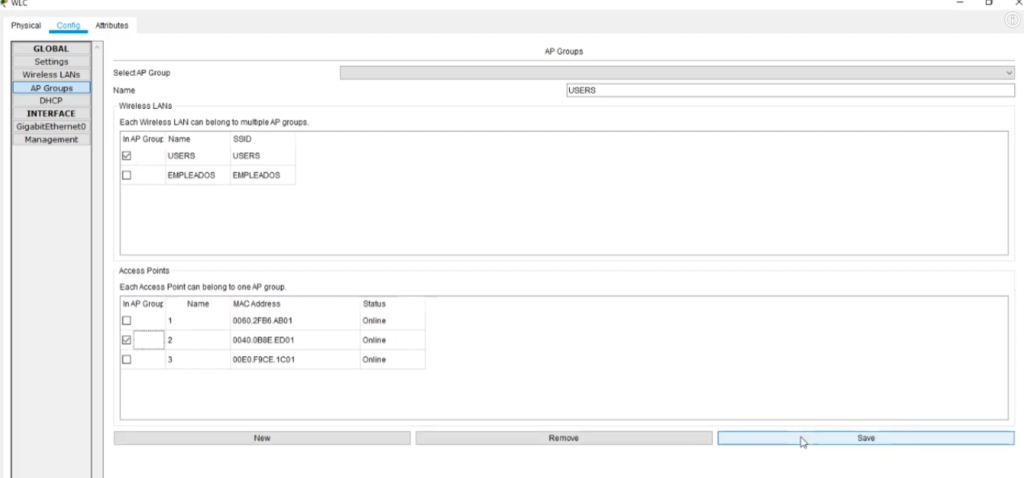Open the Management interface settings
Image resolution: width=1024 pixels, height=478 pixels.
pos(51,140)
